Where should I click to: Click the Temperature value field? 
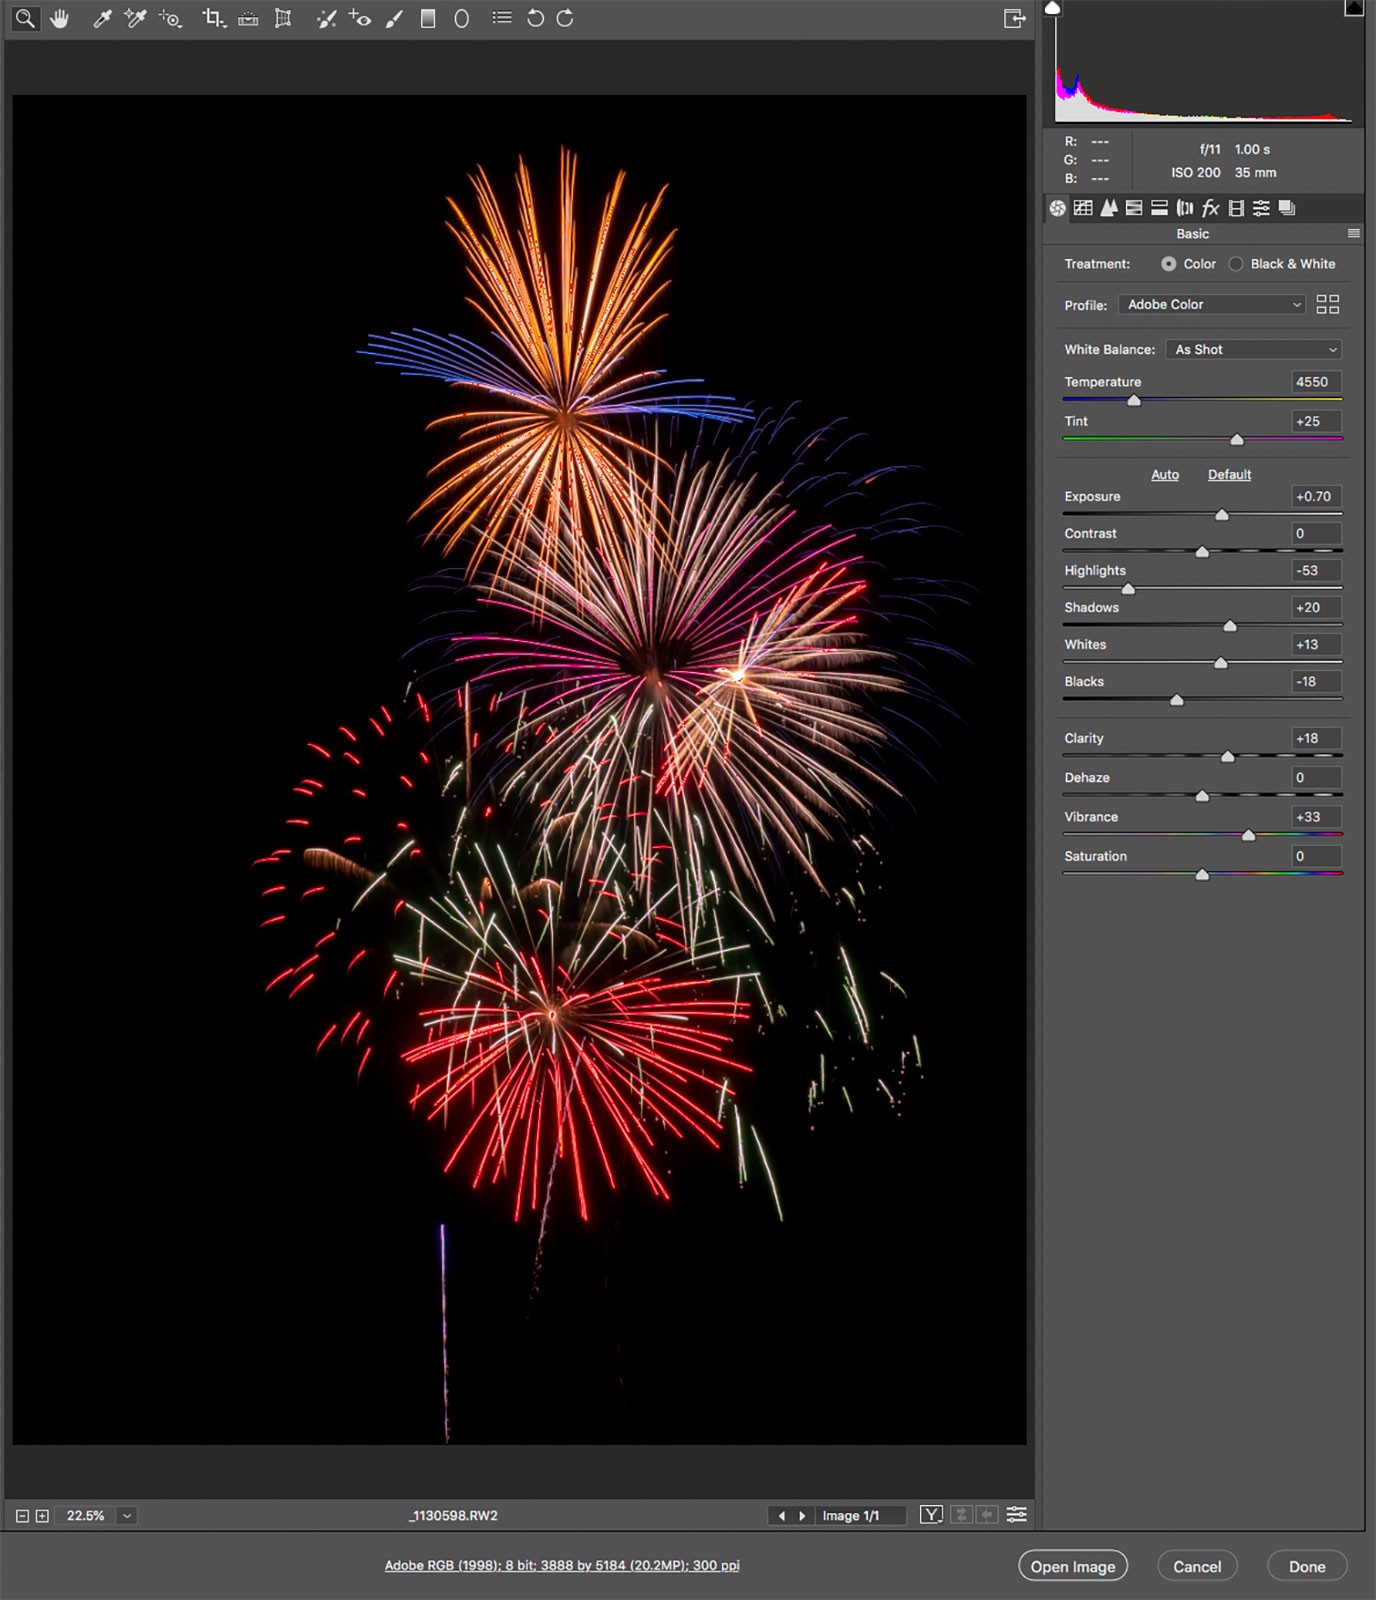[x=1313, y=382]
